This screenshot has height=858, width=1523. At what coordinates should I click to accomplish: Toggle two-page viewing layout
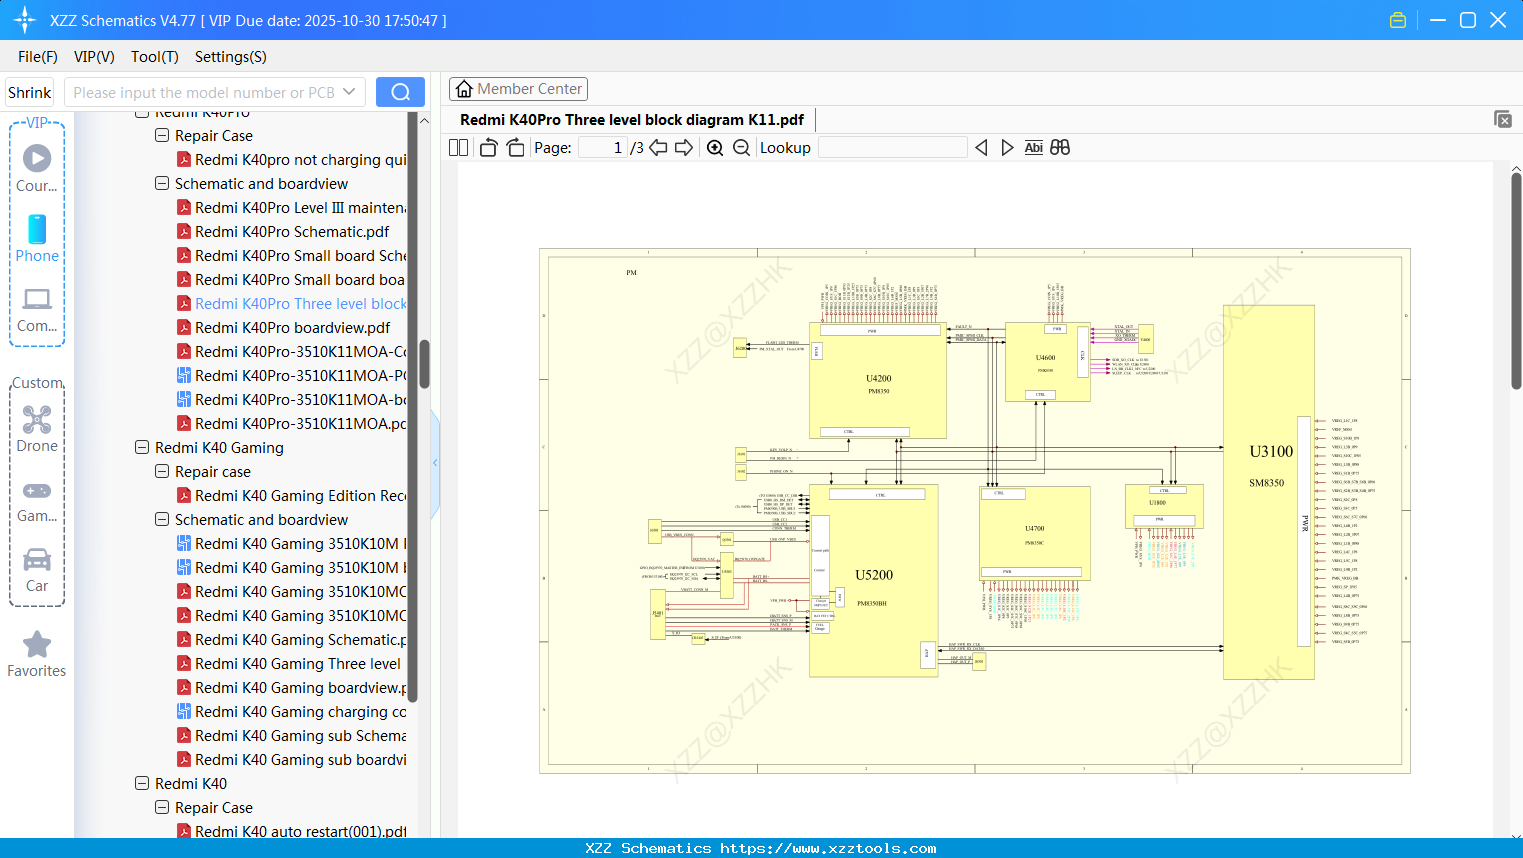pyautogui.click(x=457, y=147)
